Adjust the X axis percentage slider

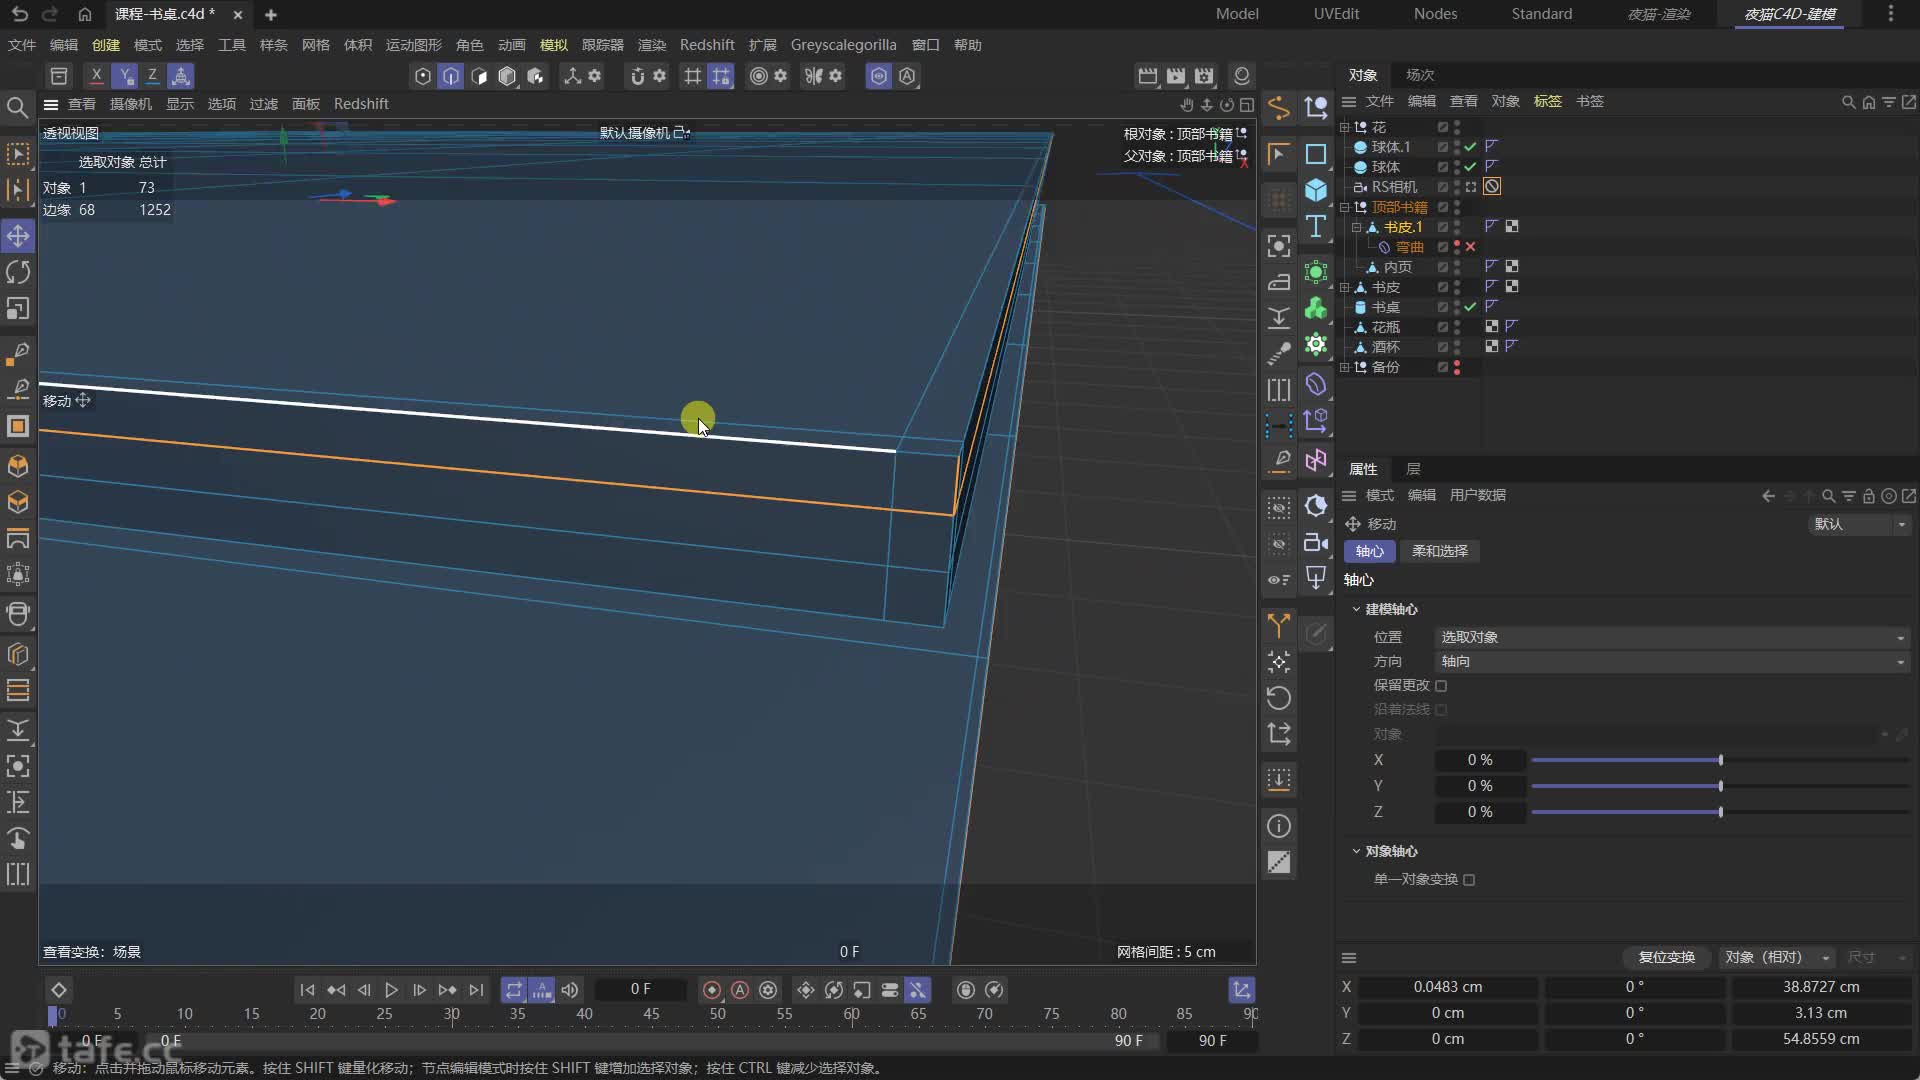point(1720,761)
